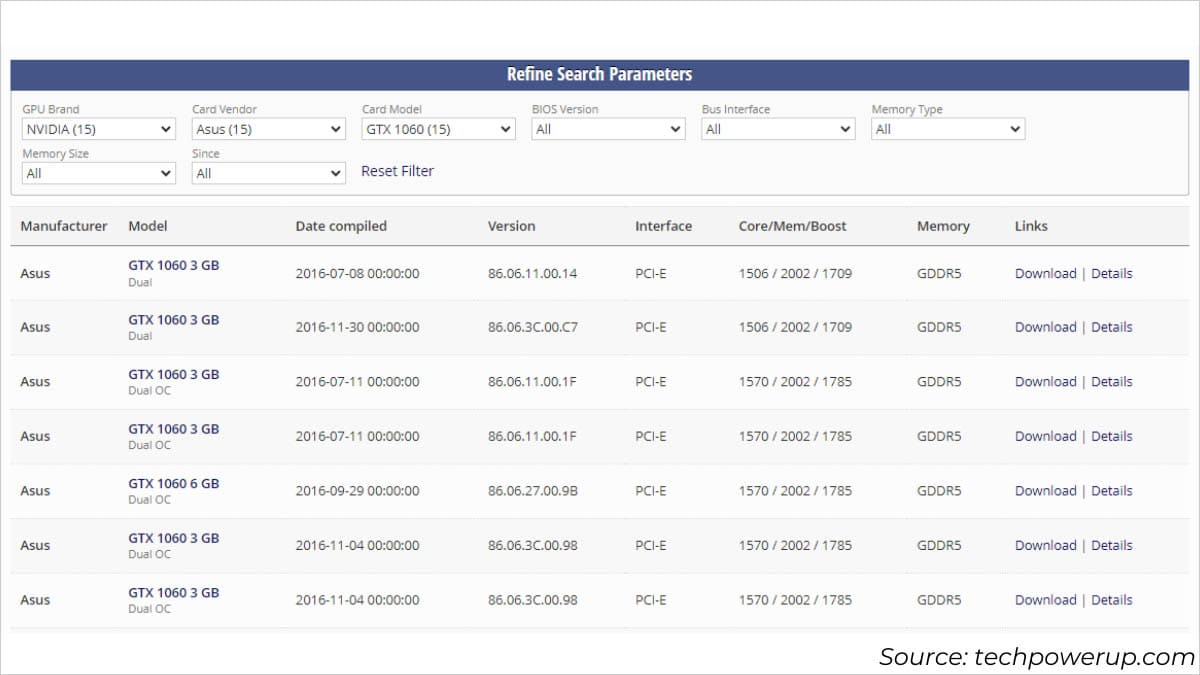Open the Card Model dropdown
1200x675 pixels.
tap(438, 129)
